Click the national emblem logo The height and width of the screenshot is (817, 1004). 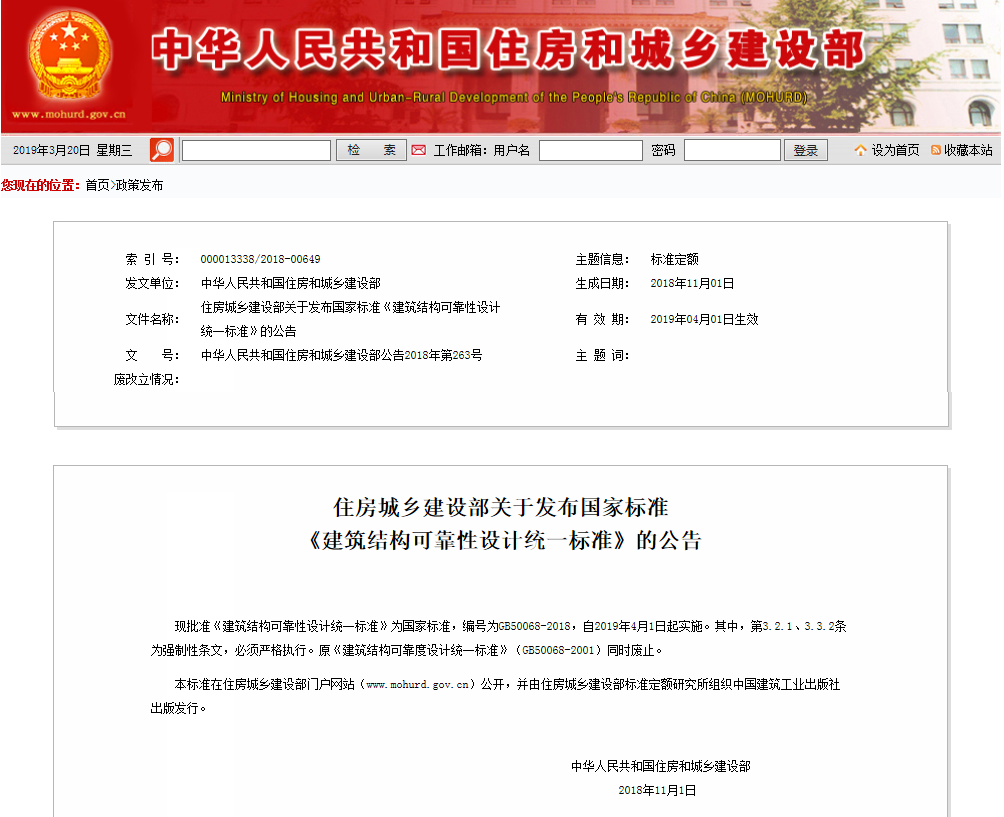tap(69, 56)
